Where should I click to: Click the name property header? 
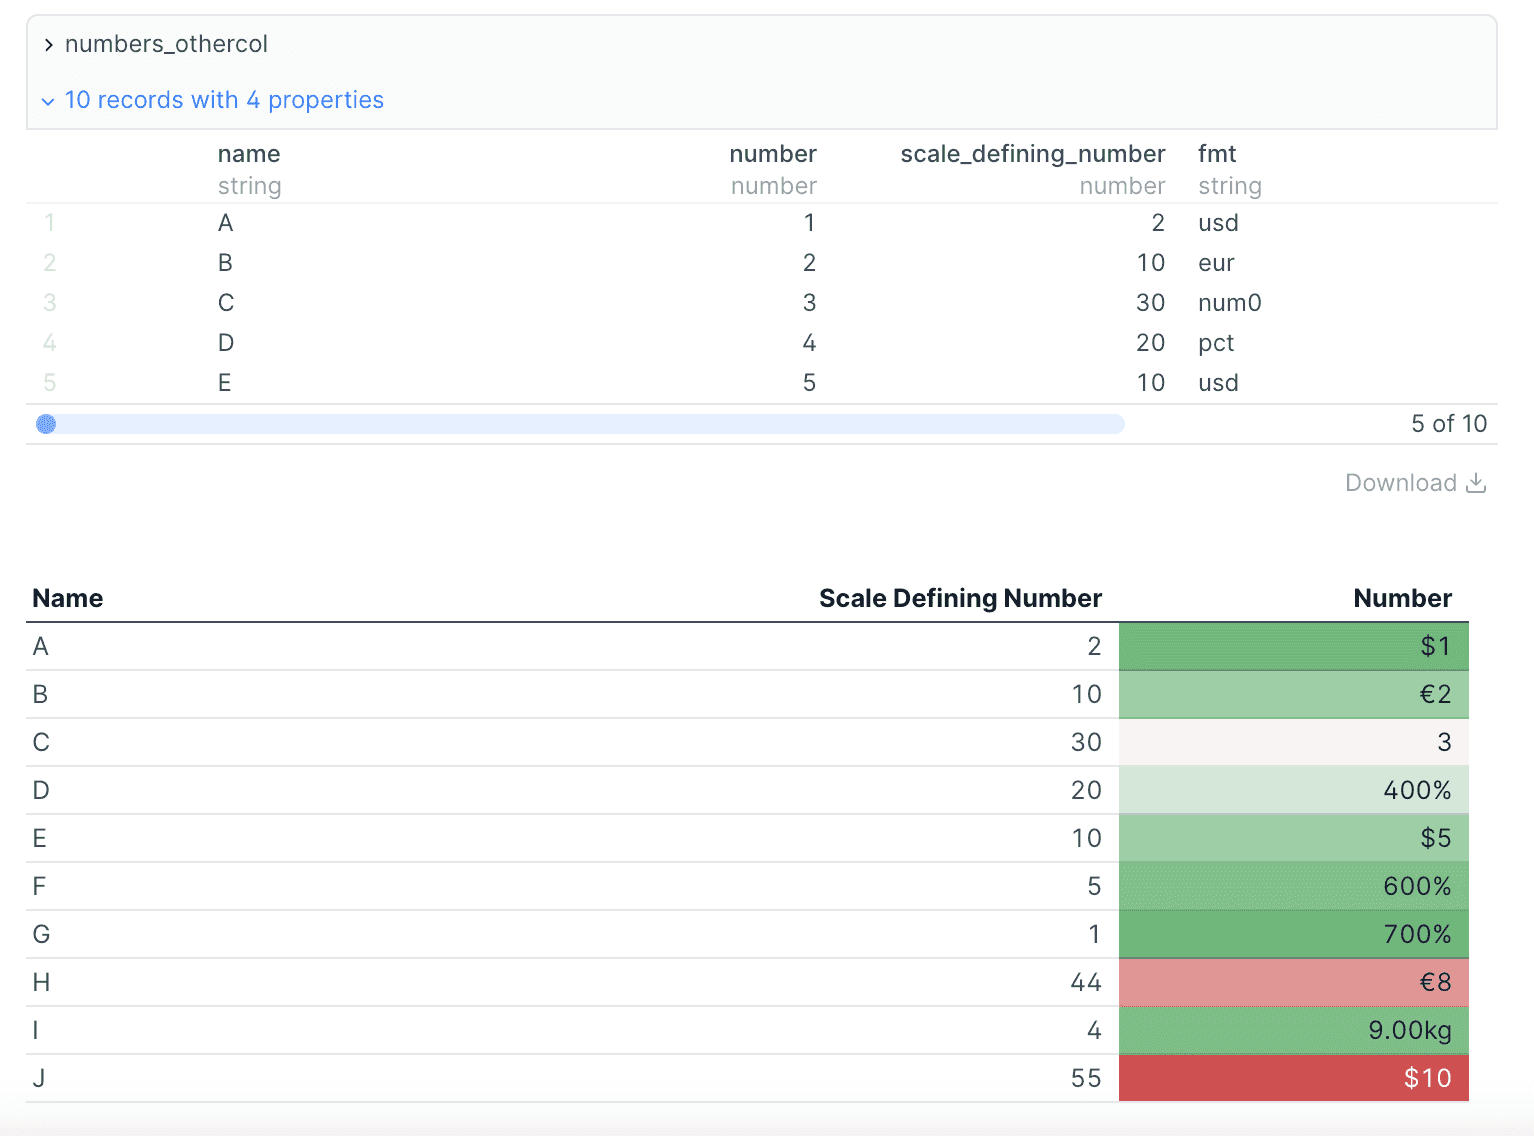(x=249, y=154)
